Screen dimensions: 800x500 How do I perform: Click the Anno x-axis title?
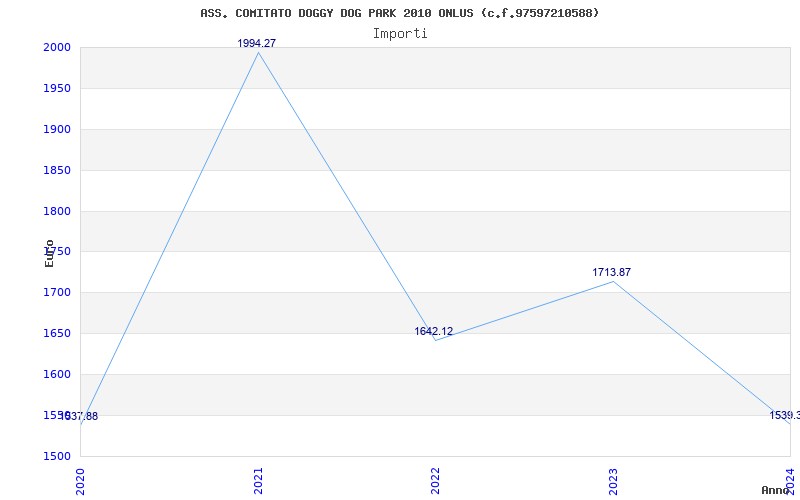tap(776, 490)
